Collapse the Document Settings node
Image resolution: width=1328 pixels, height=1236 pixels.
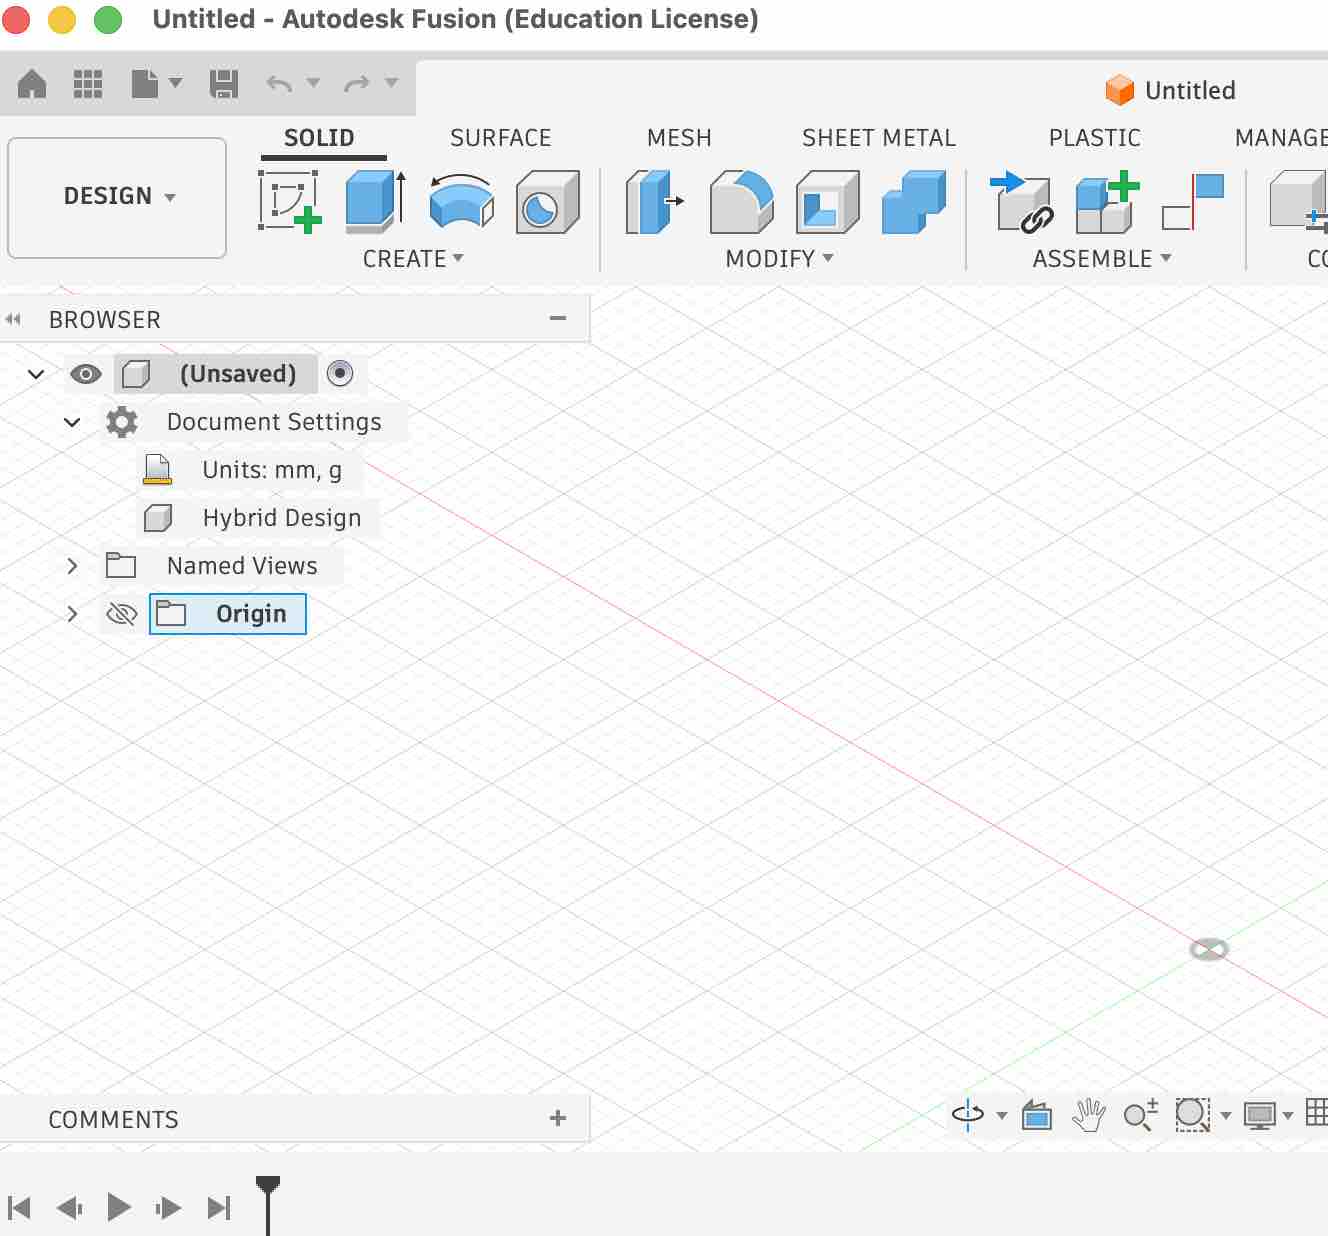[x=72, y=422]
